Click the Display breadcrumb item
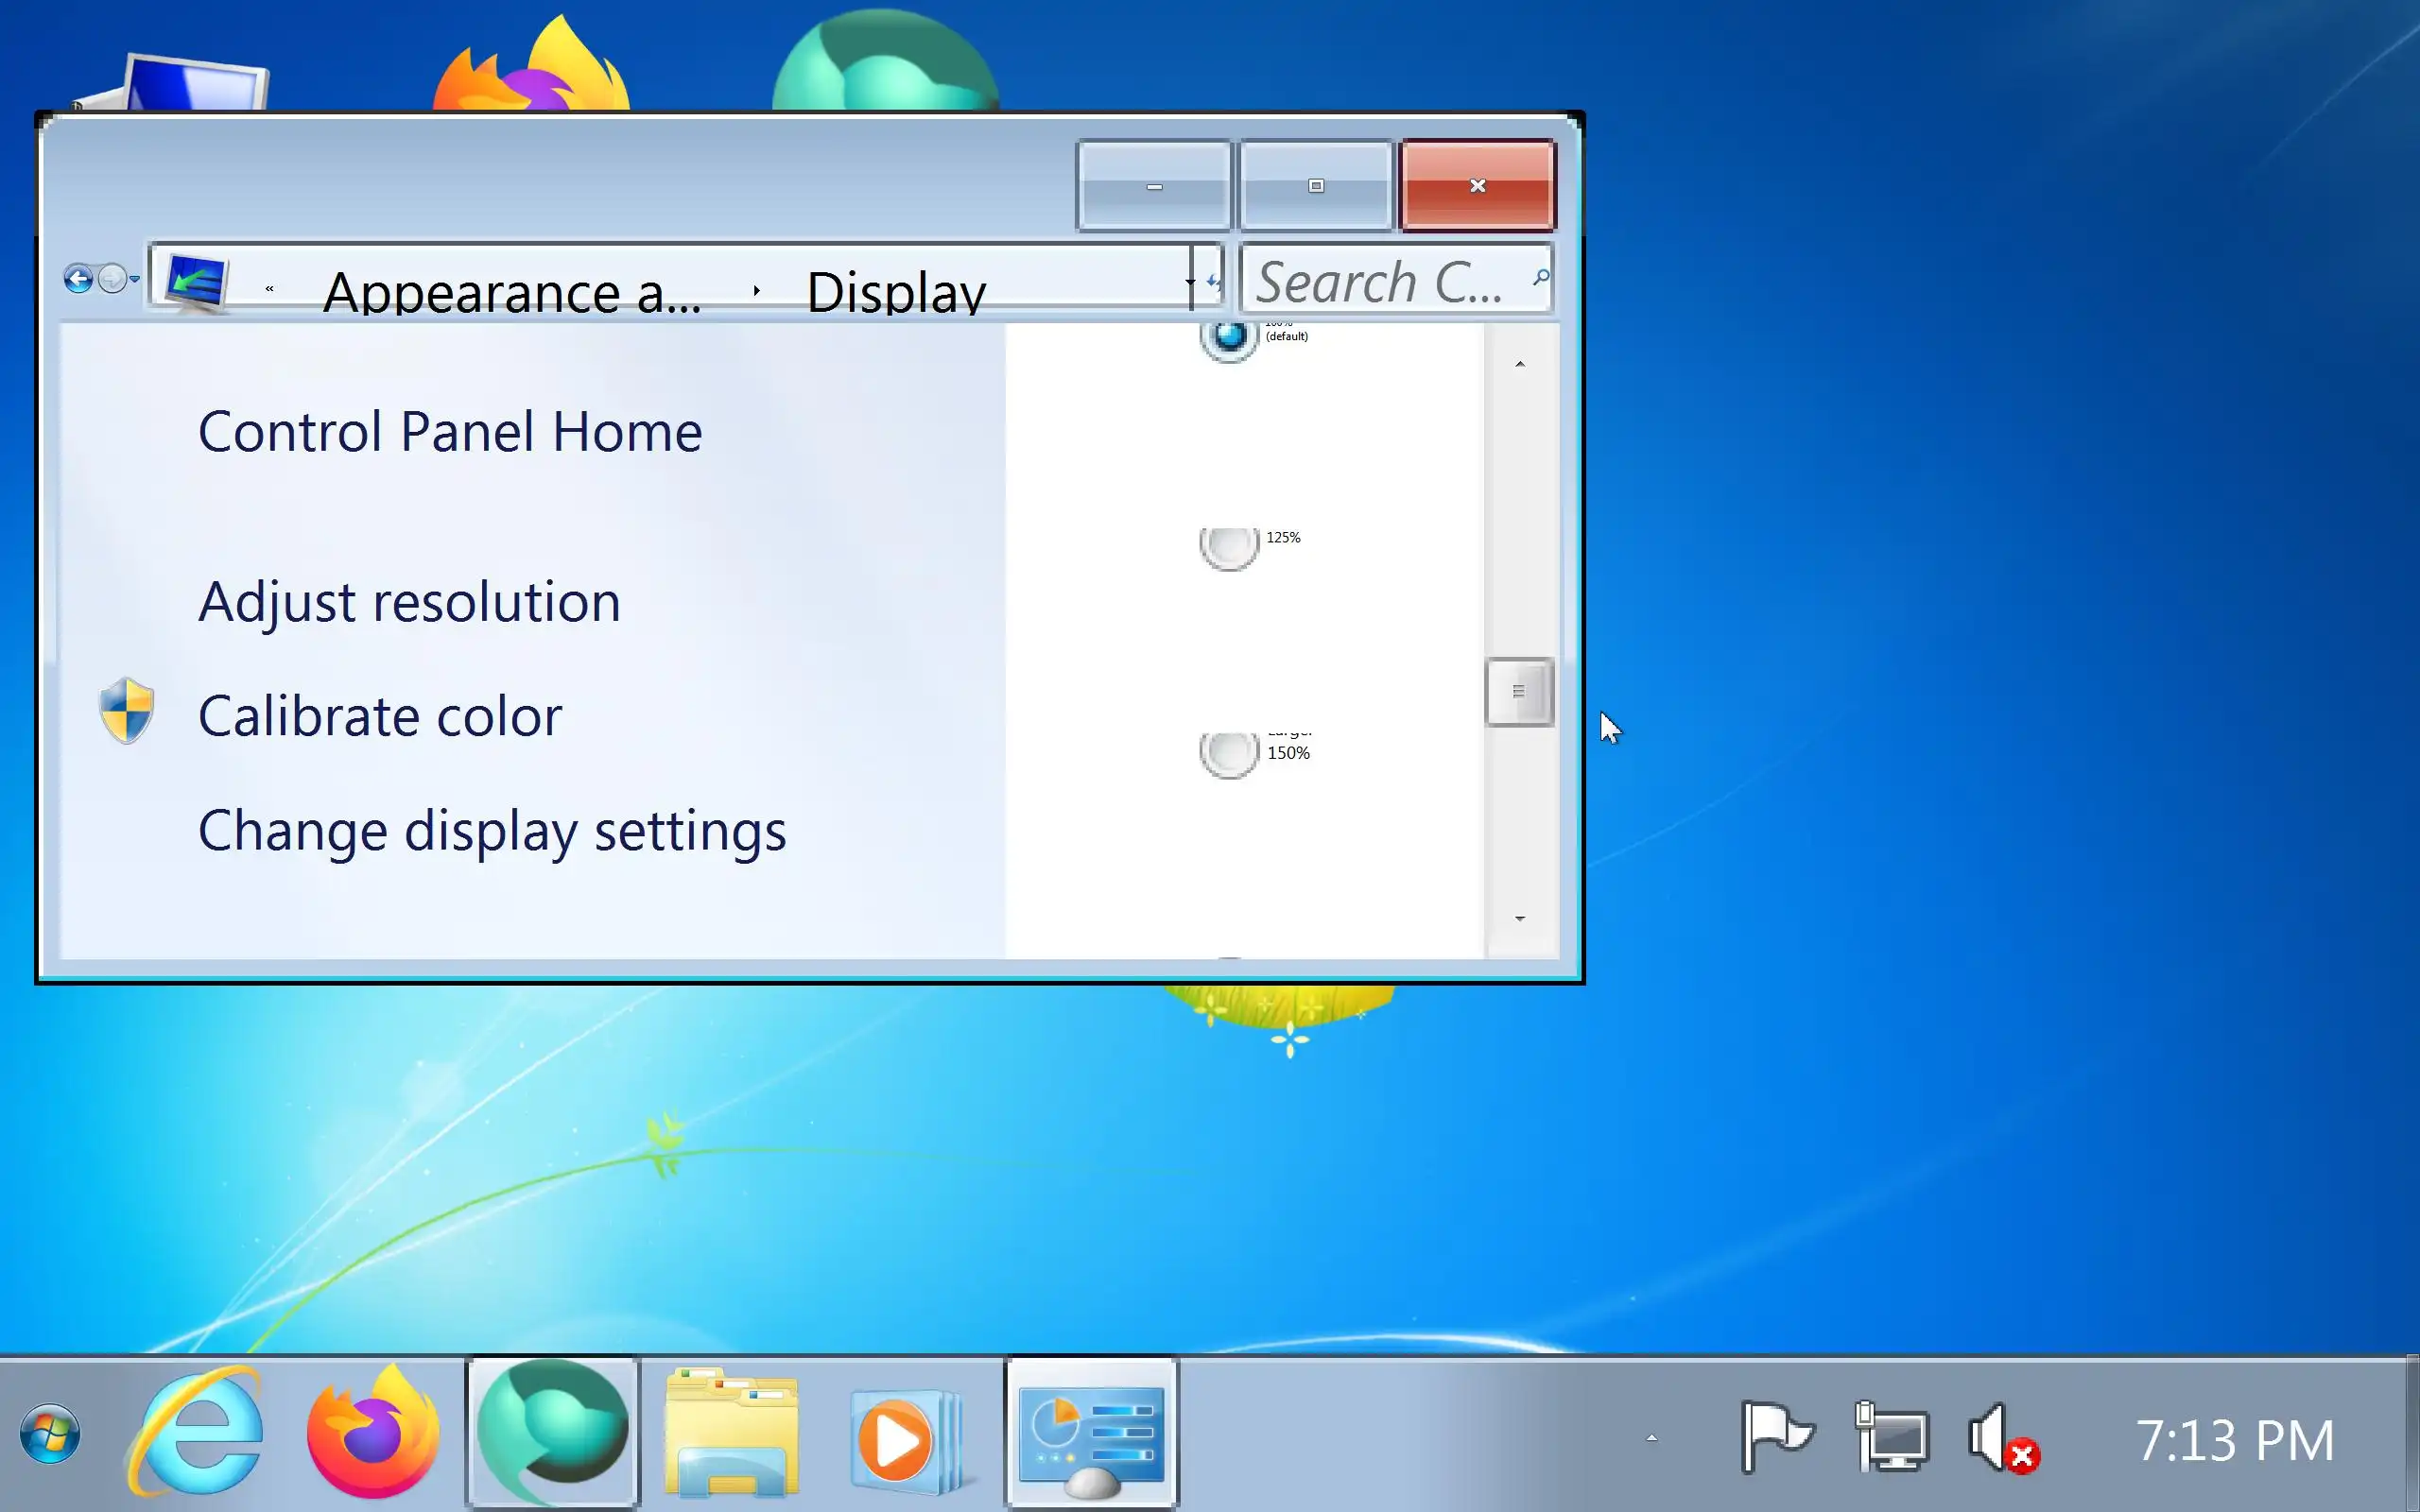The width and height of the screenshot is (2420, 1512). (896, 292)
